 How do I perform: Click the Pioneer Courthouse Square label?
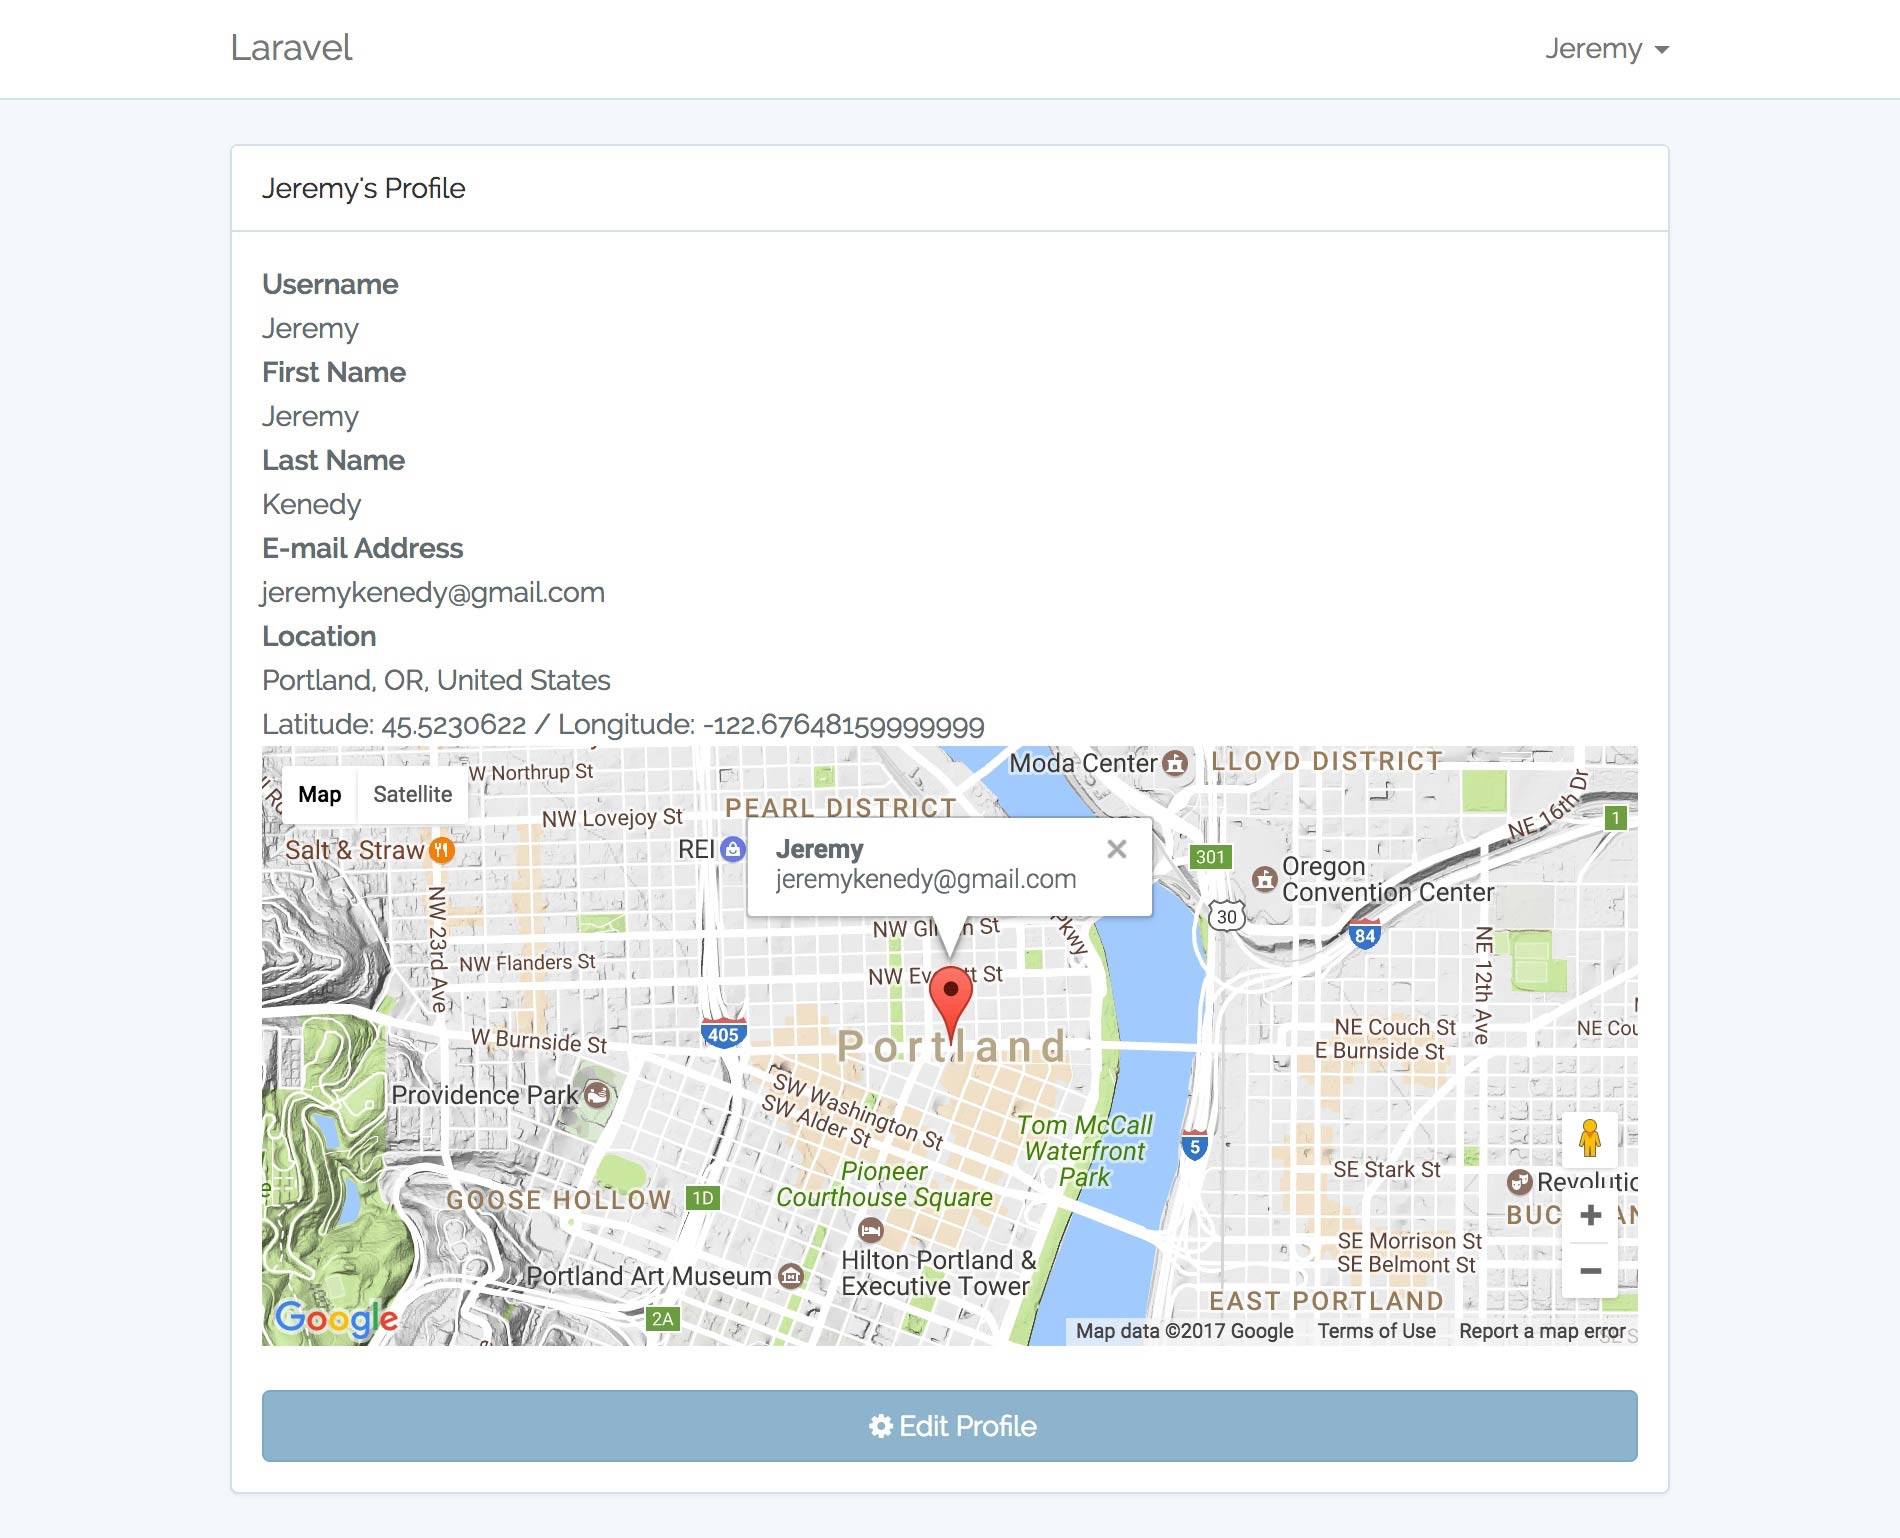coord(885,1184)
